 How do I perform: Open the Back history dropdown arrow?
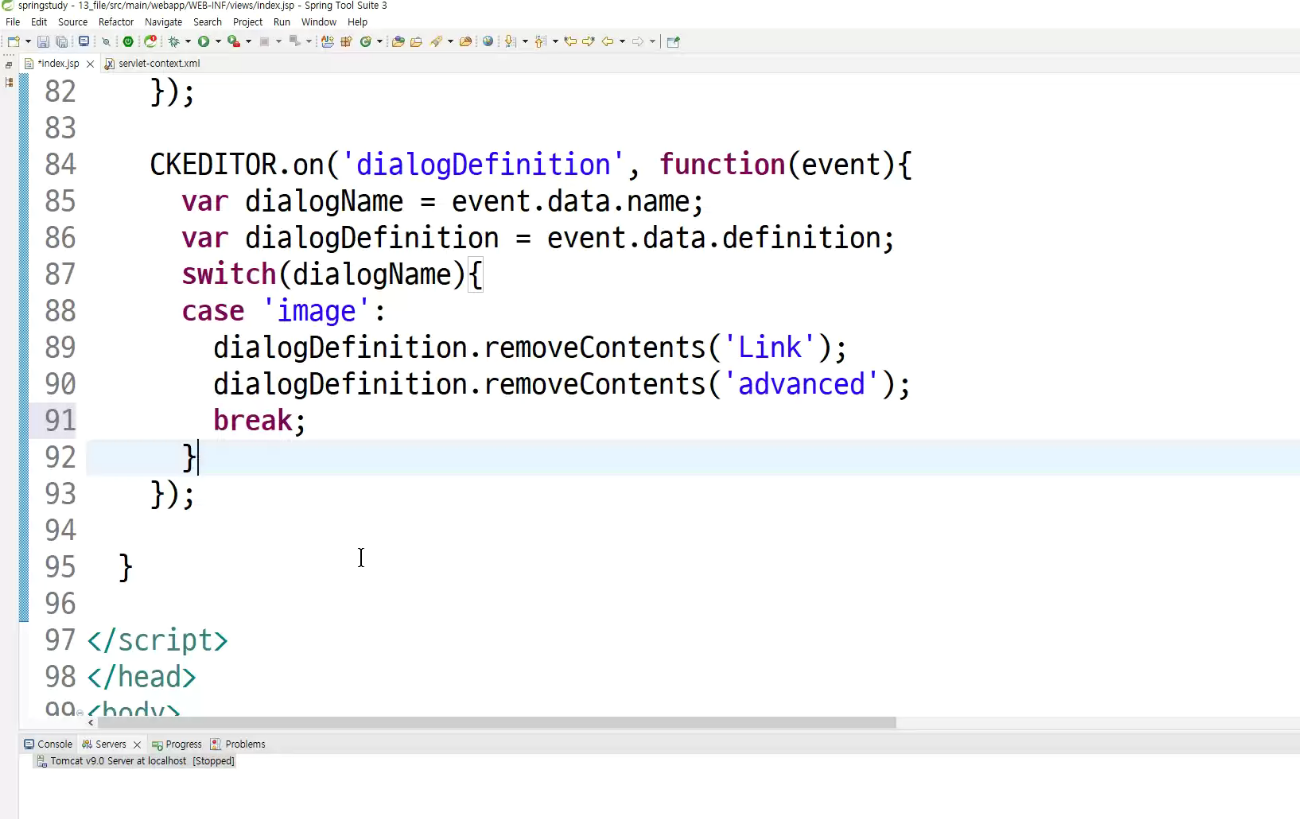coord(621,42)
